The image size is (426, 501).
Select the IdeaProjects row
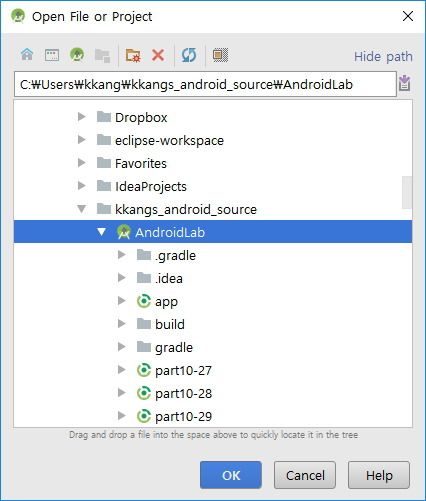click(213, 186)
